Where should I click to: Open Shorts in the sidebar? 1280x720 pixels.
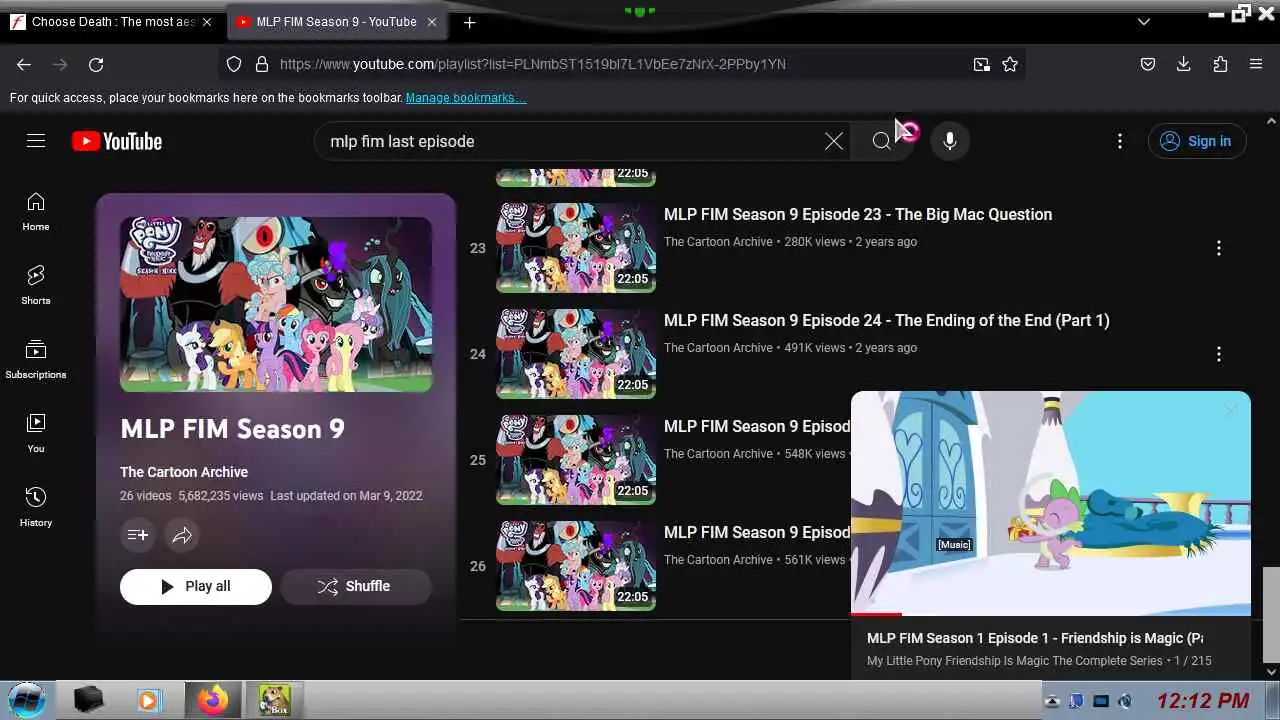[36, 285]
